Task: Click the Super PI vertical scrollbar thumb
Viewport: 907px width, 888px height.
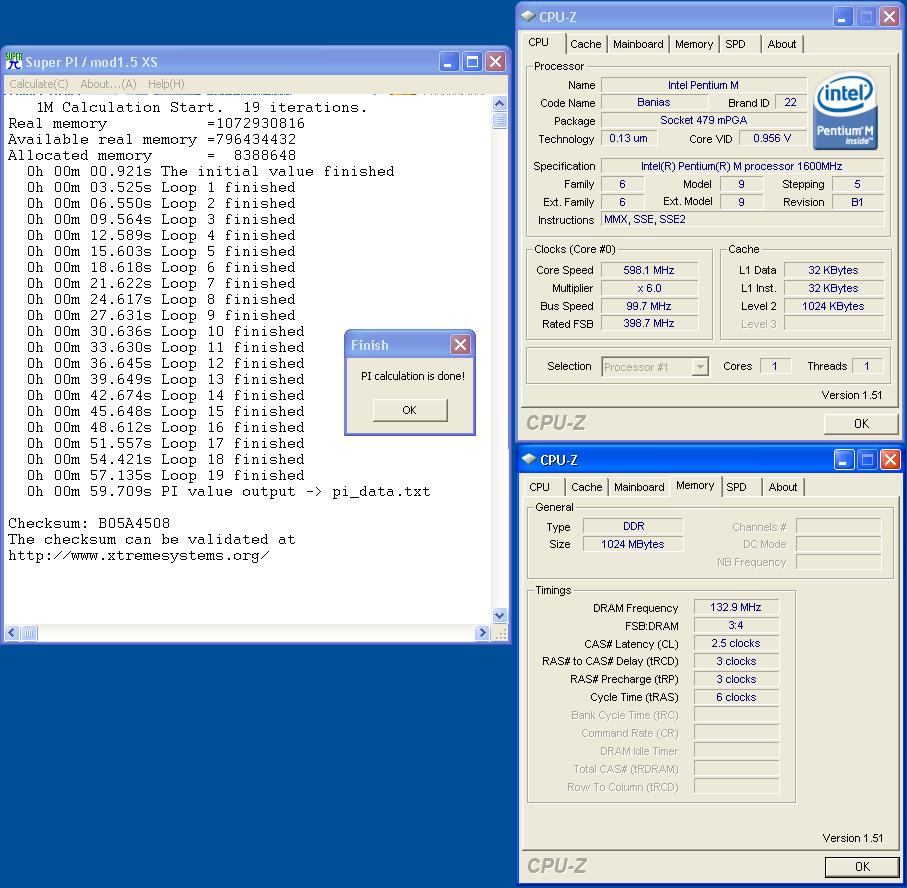Action: point(500,120)
